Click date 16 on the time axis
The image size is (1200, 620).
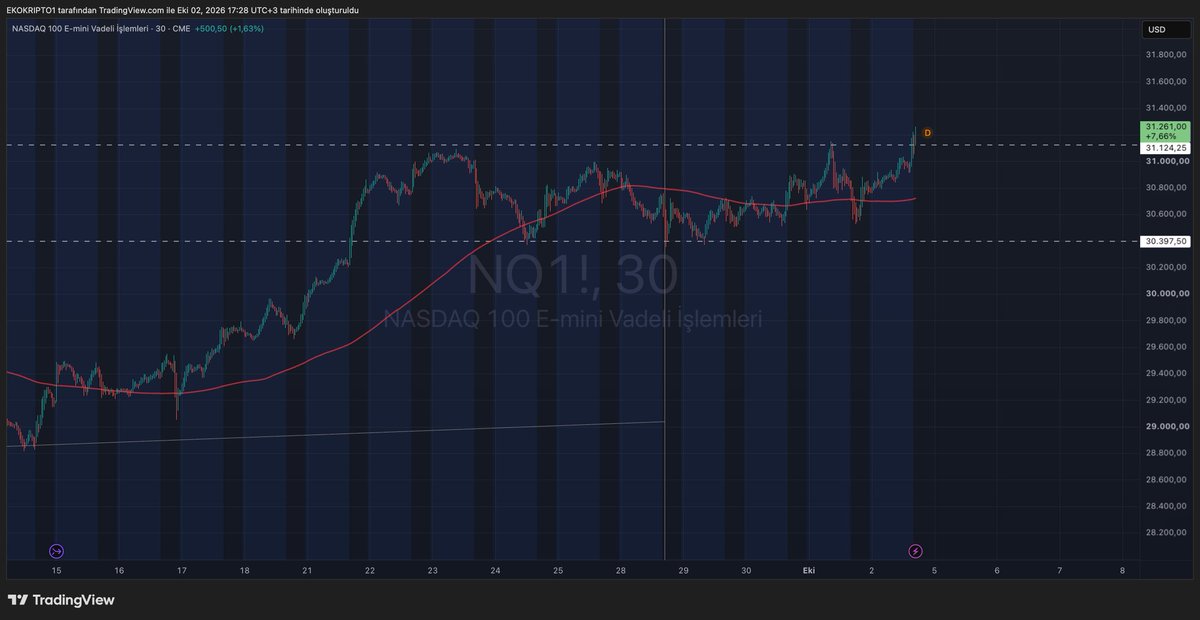coord(119,571)
